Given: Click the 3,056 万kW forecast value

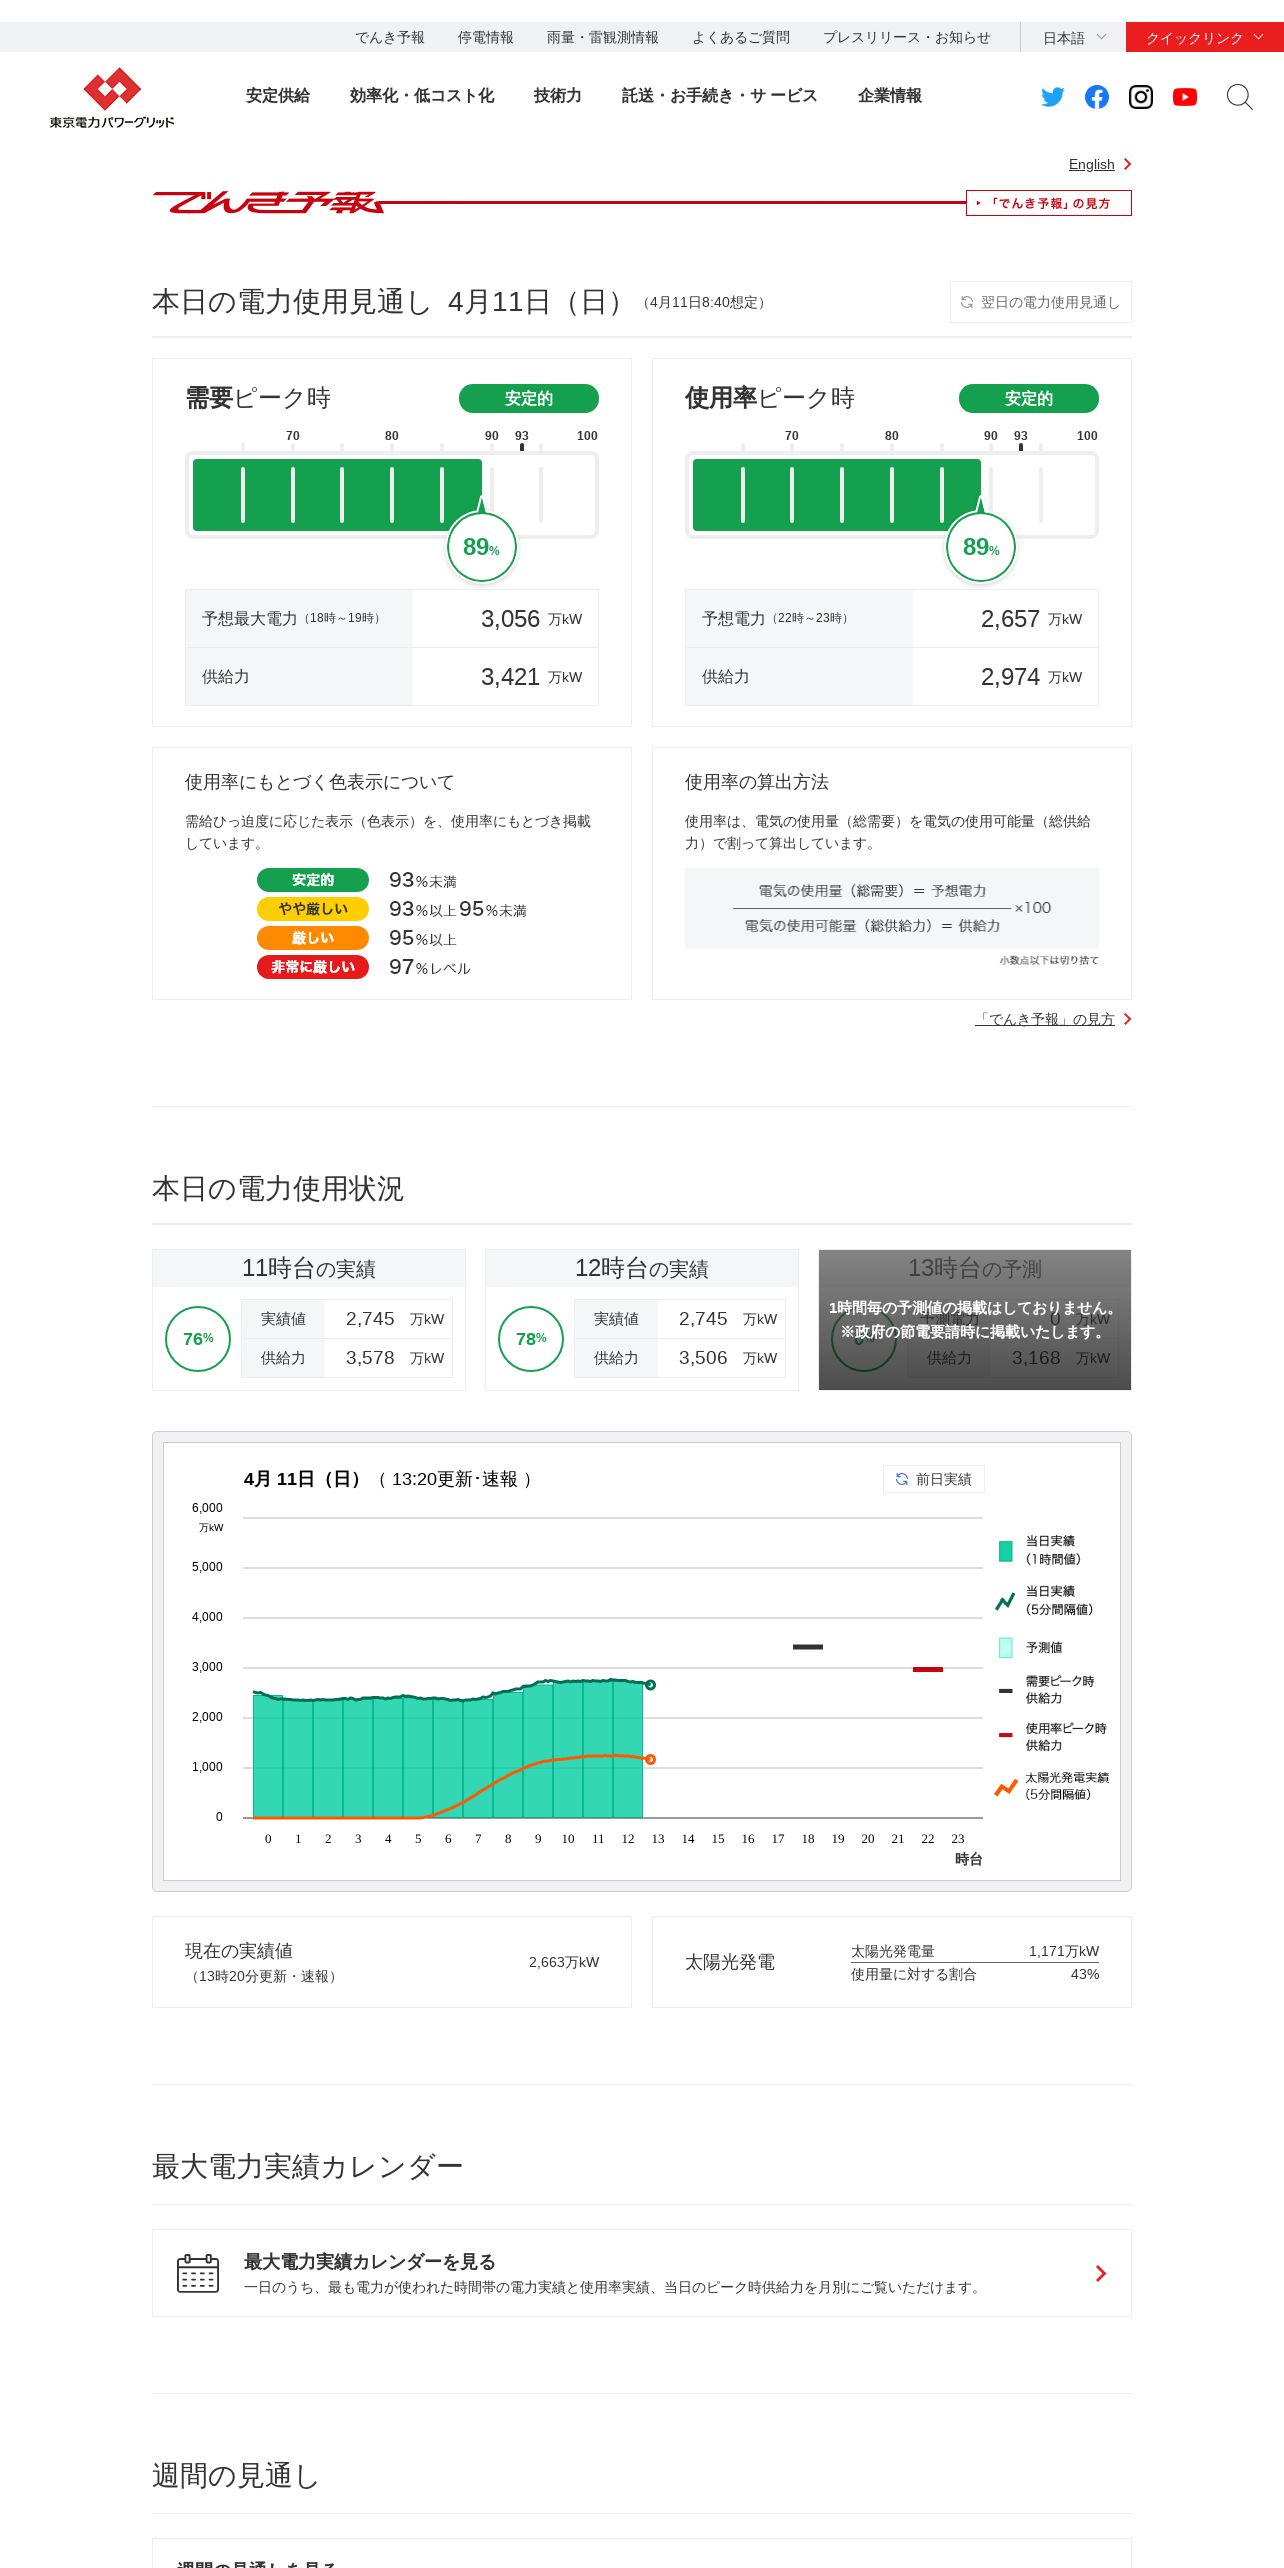Looking at the screenshot, I should pyautogui.click(x=531, y=619).
